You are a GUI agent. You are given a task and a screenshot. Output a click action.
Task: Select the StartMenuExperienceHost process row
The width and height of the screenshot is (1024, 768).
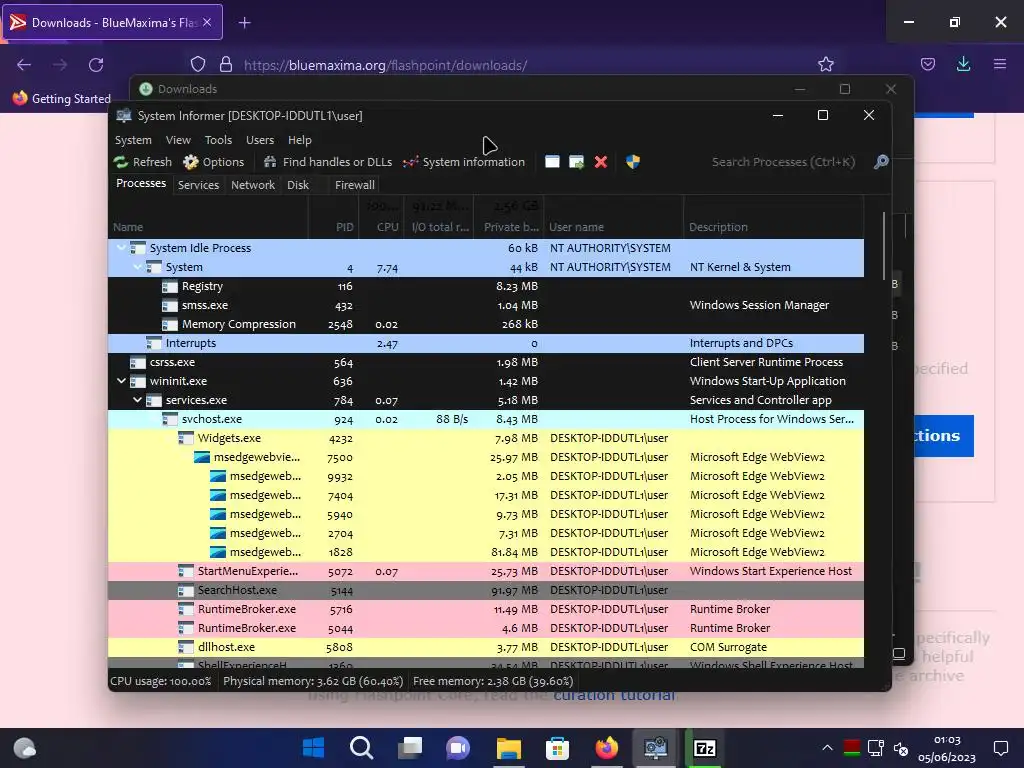(486, 571)
